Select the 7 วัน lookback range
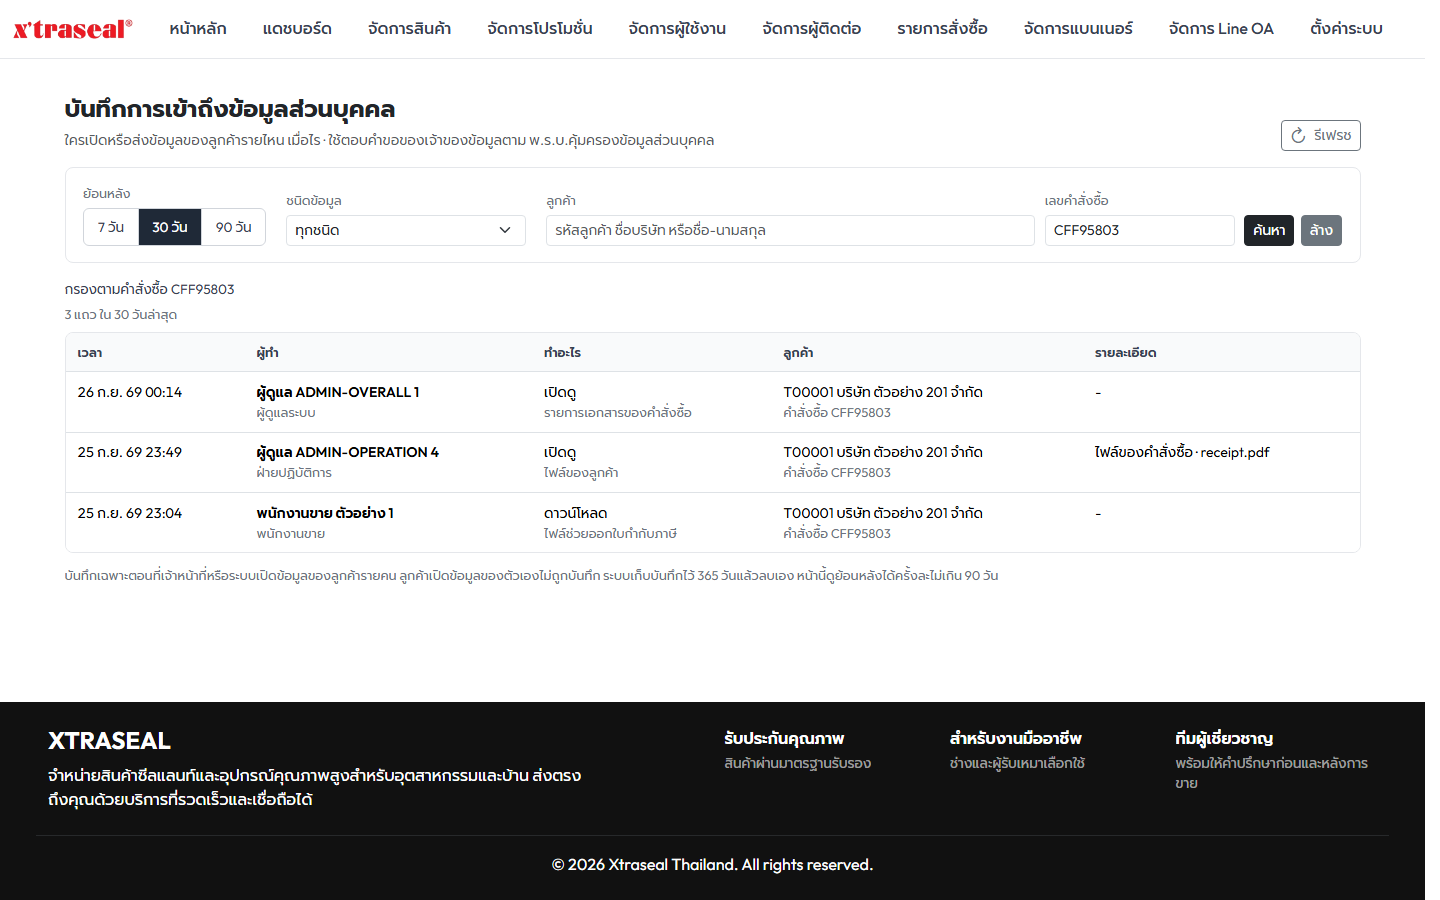Viewport: 1440px width, 900px height. tap(111, 227)
